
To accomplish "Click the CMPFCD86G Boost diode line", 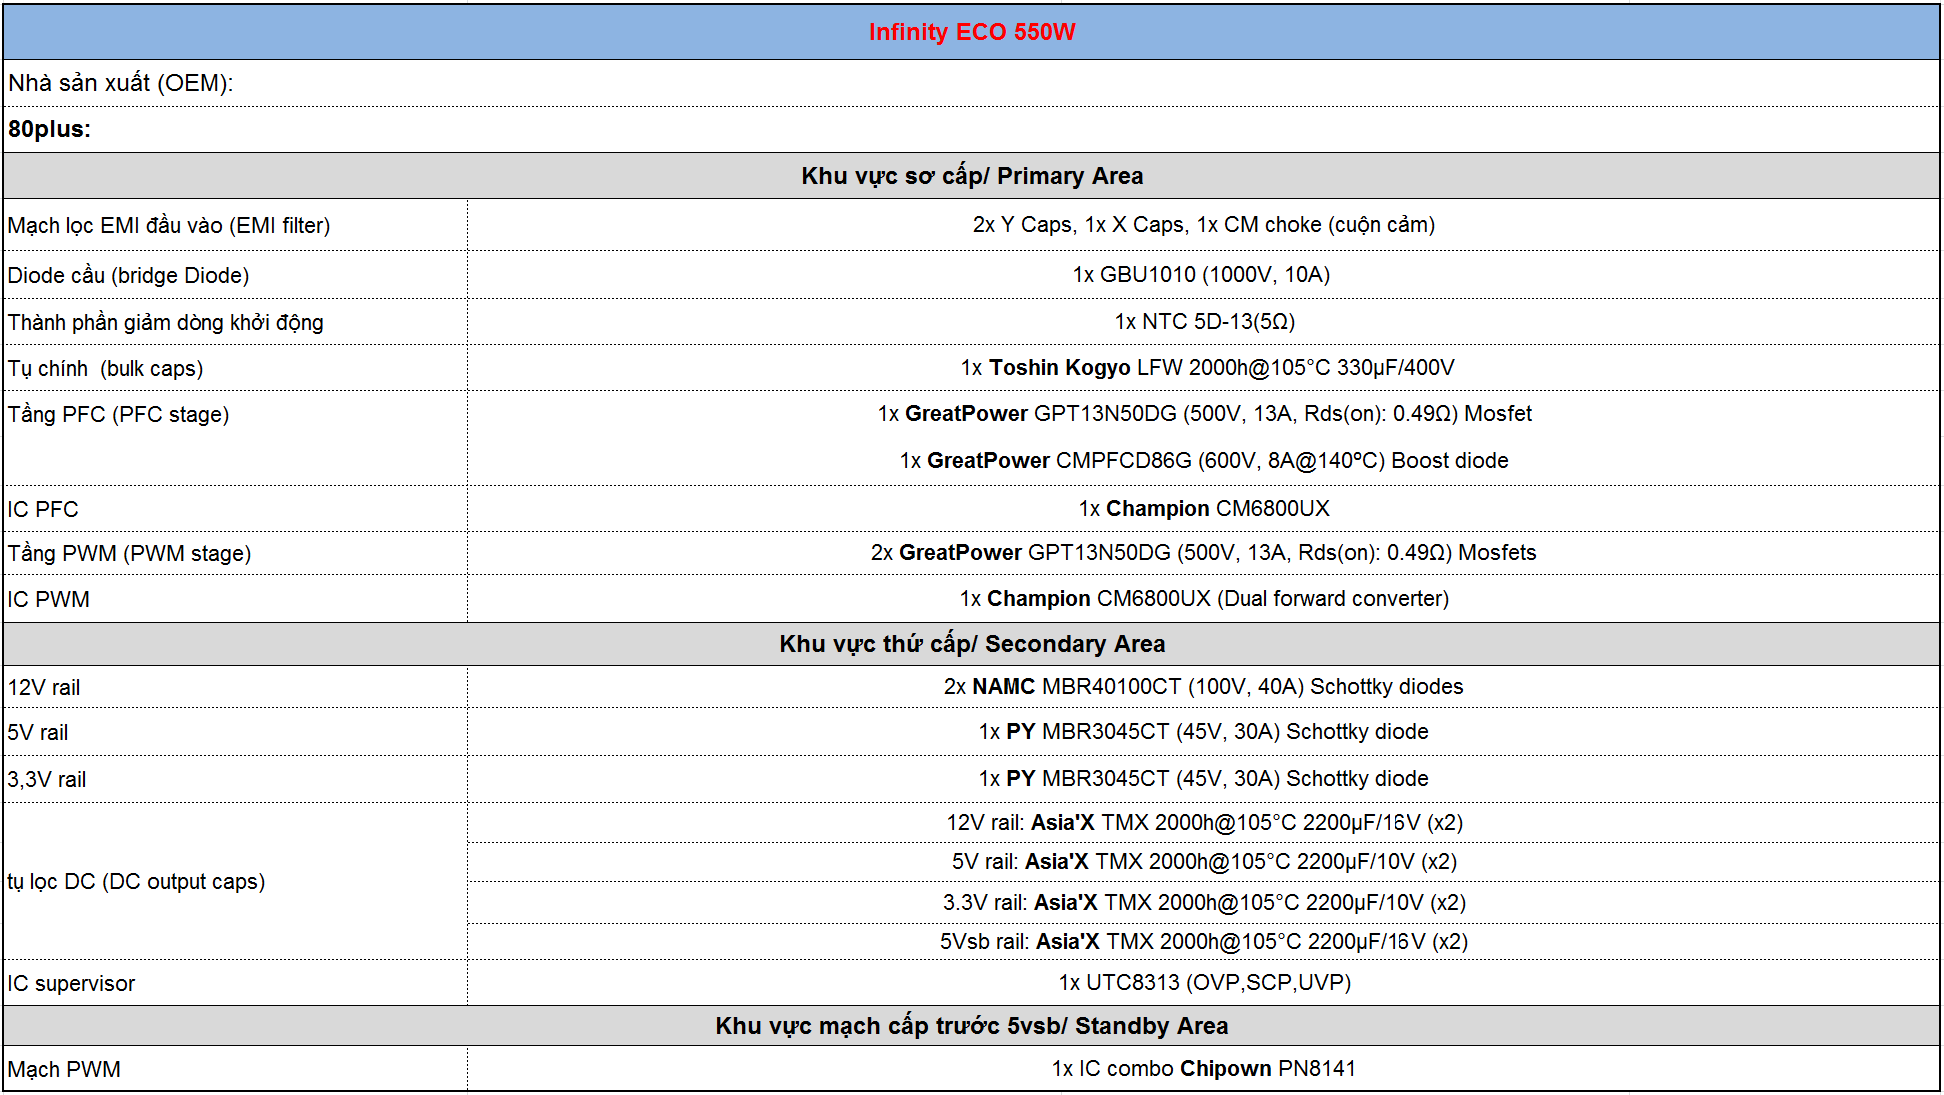I will pos(1203,460).
